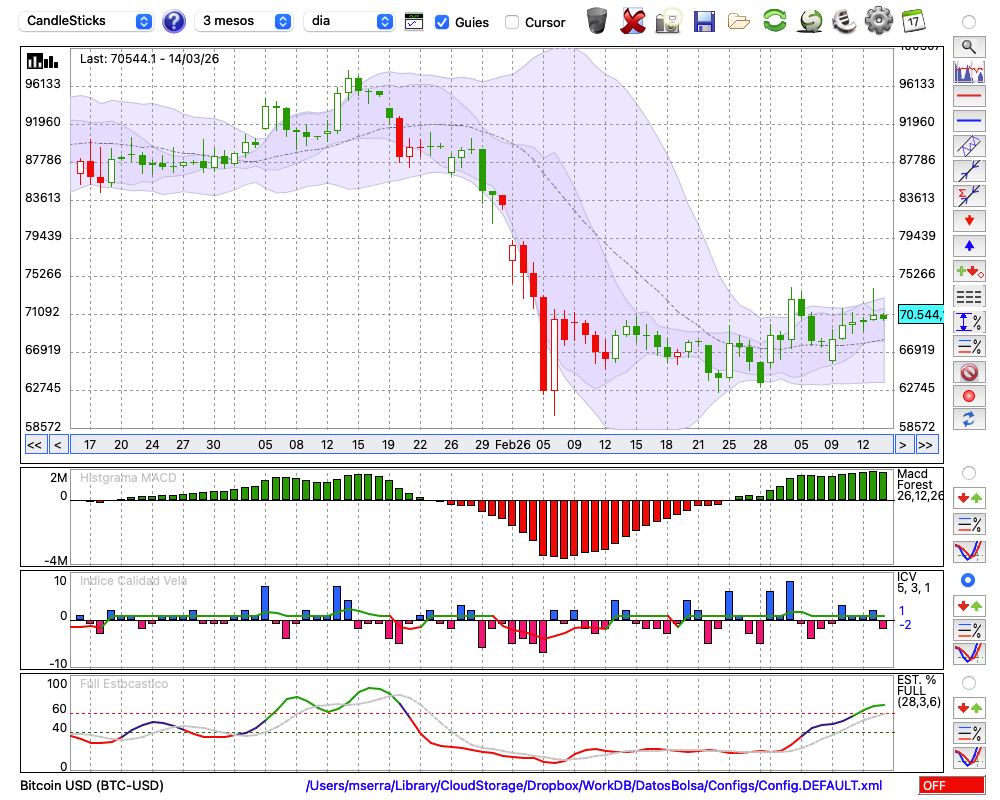1000x800 pixels.
Task: Click the red horizontal line tool
Action: point(968,97)
